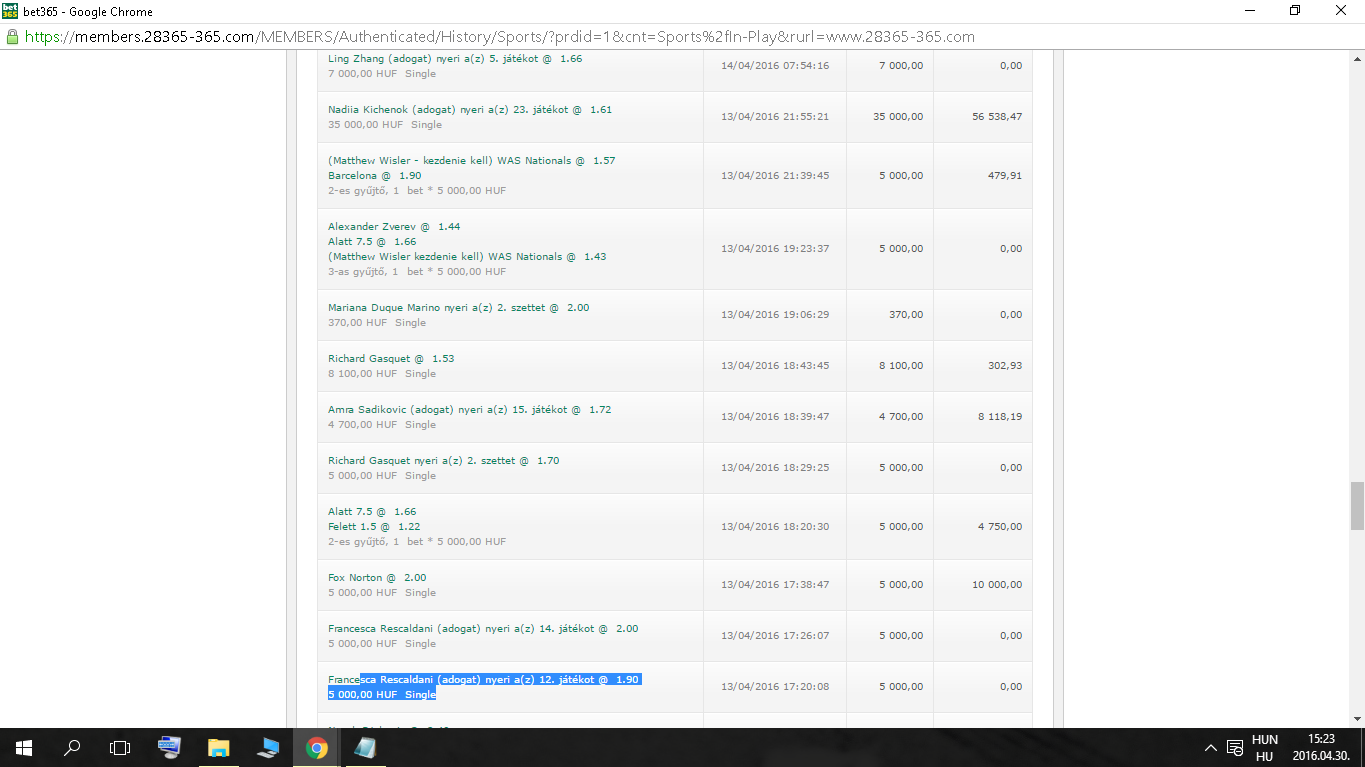
Task: Open the Fox Norton @ 2.00 bet
Action: (x=377, y=578)
